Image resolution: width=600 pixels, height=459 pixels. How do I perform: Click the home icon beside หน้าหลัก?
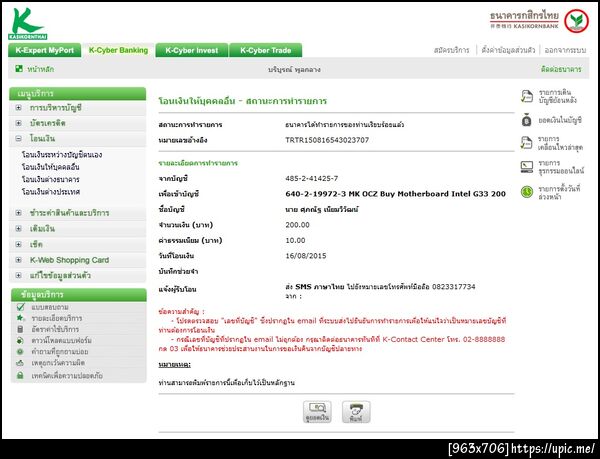(19, 68)
